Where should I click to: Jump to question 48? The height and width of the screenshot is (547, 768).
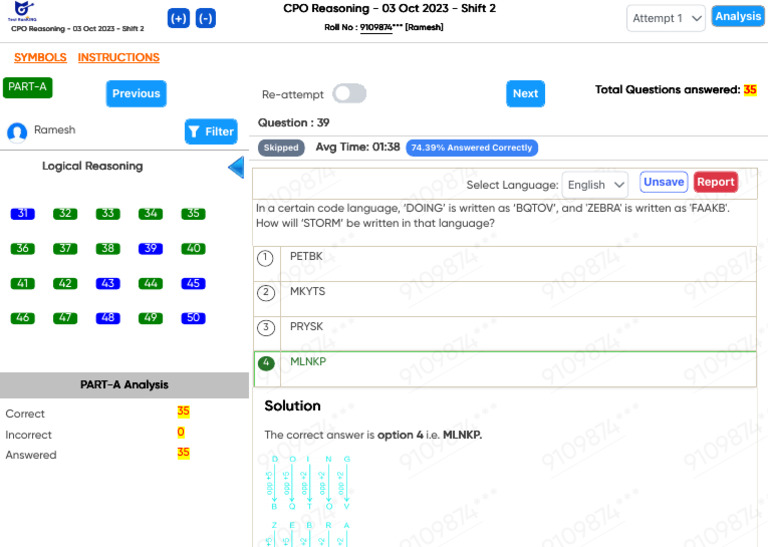(108, 318)
